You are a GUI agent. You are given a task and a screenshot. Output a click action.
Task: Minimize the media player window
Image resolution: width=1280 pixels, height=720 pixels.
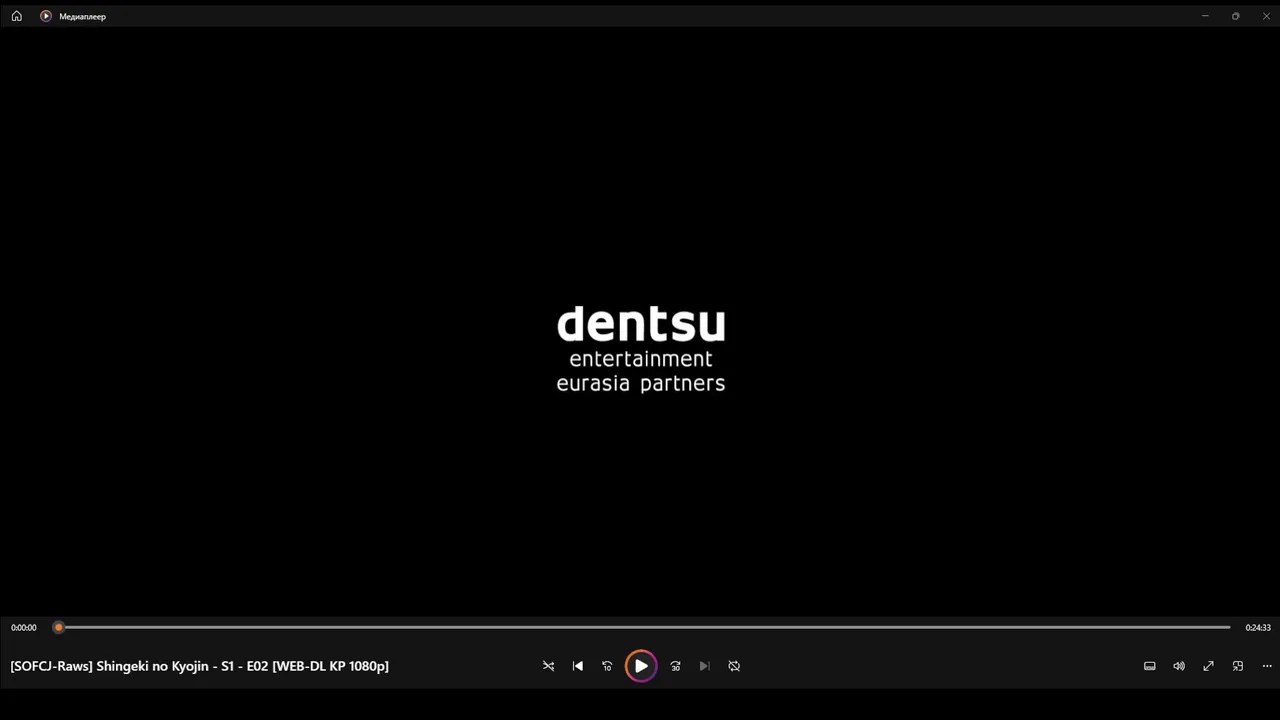click(1205, 16)
